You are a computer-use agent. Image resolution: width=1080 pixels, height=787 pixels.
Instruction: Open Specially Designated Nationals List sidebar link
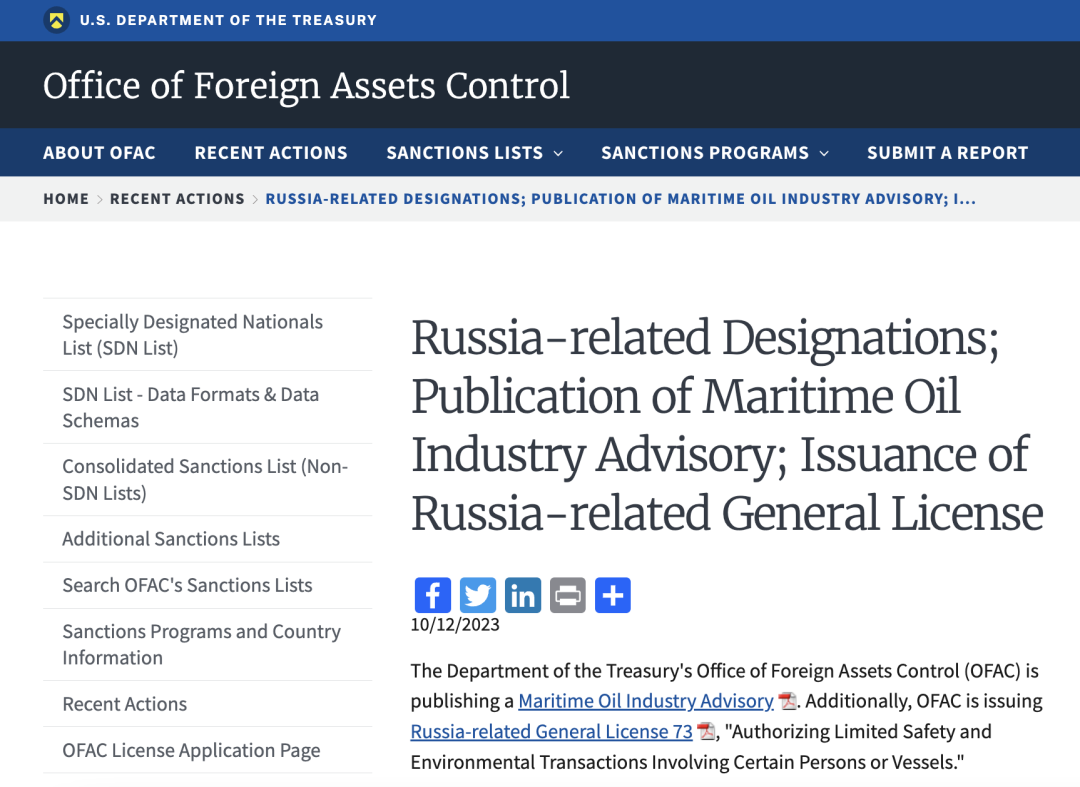pyautogui.click(x=207, y=335)
